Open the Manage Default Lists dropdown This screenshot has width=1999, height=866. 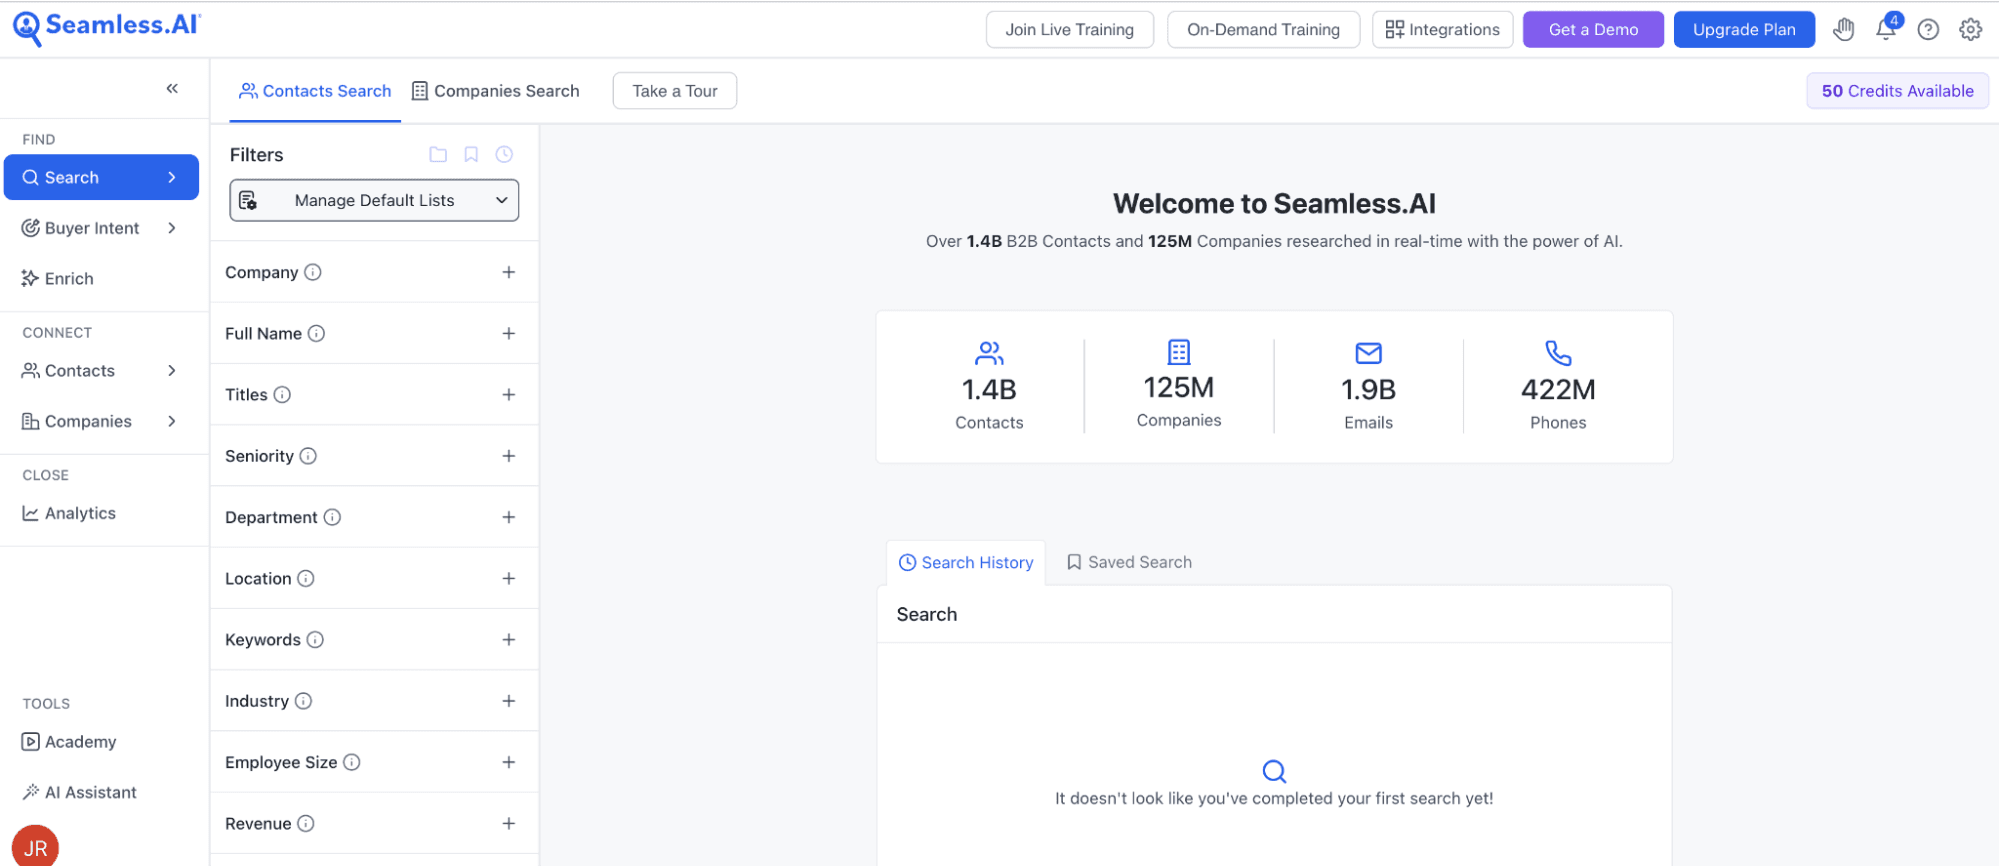[x=374, y=200]
